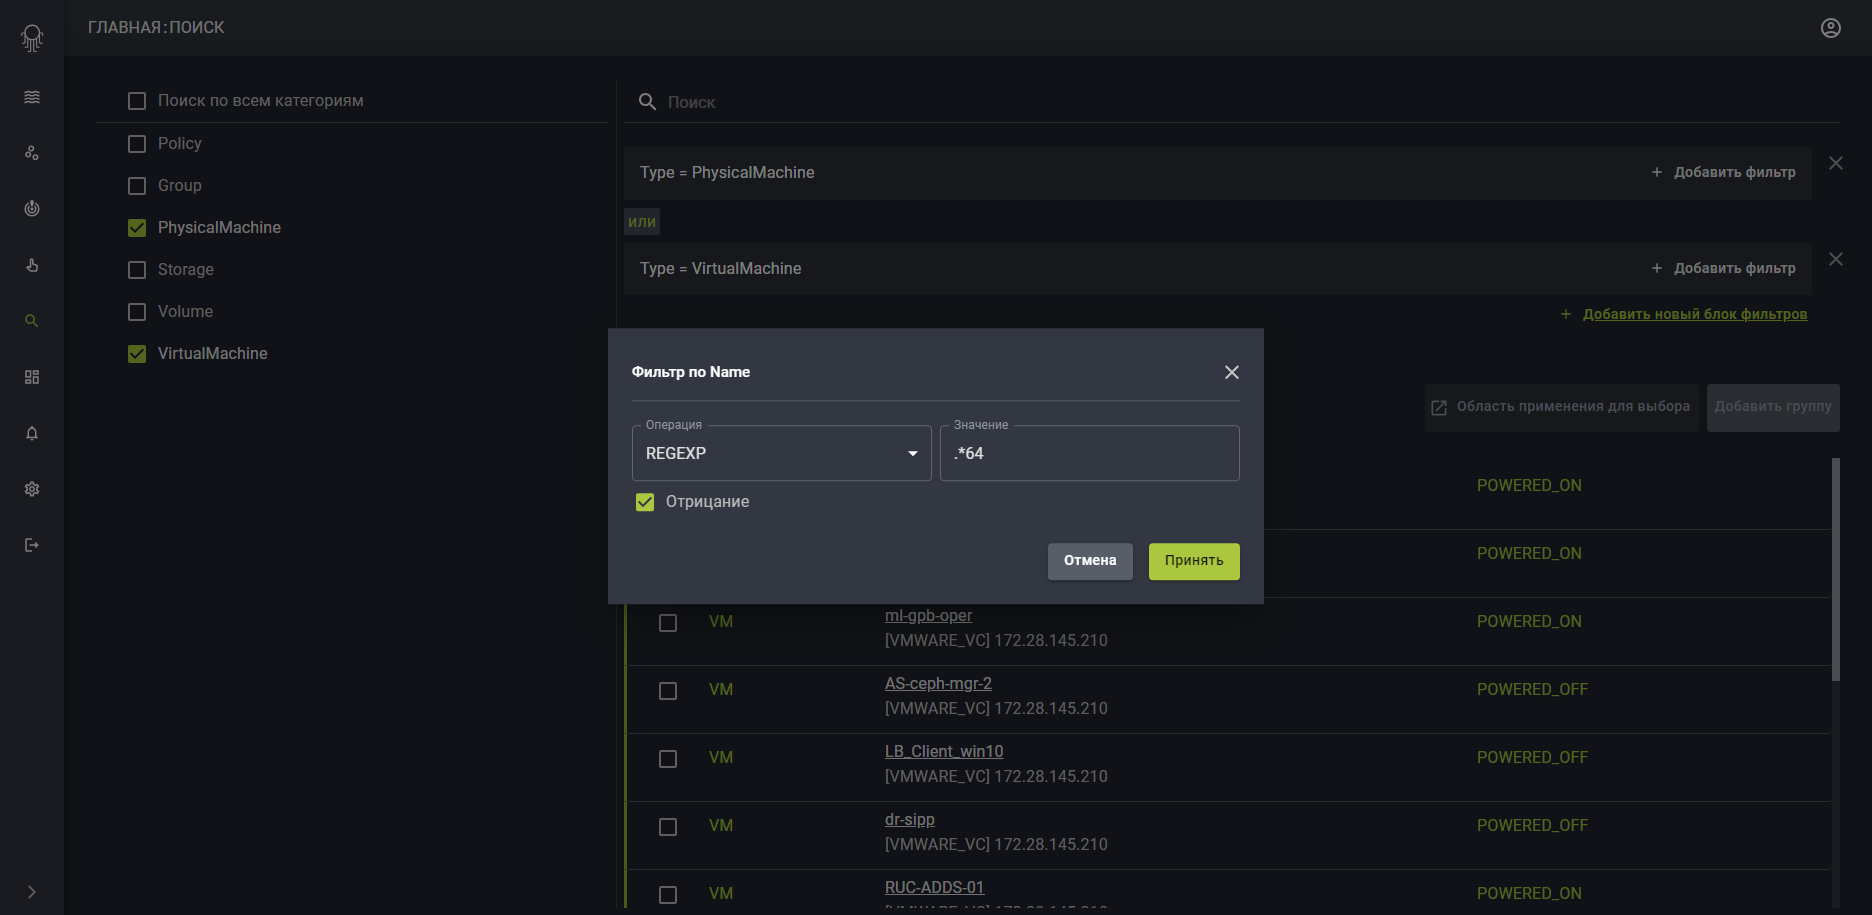Click the Принять button
1872x915 pixels.
[x=1194, y=561]
